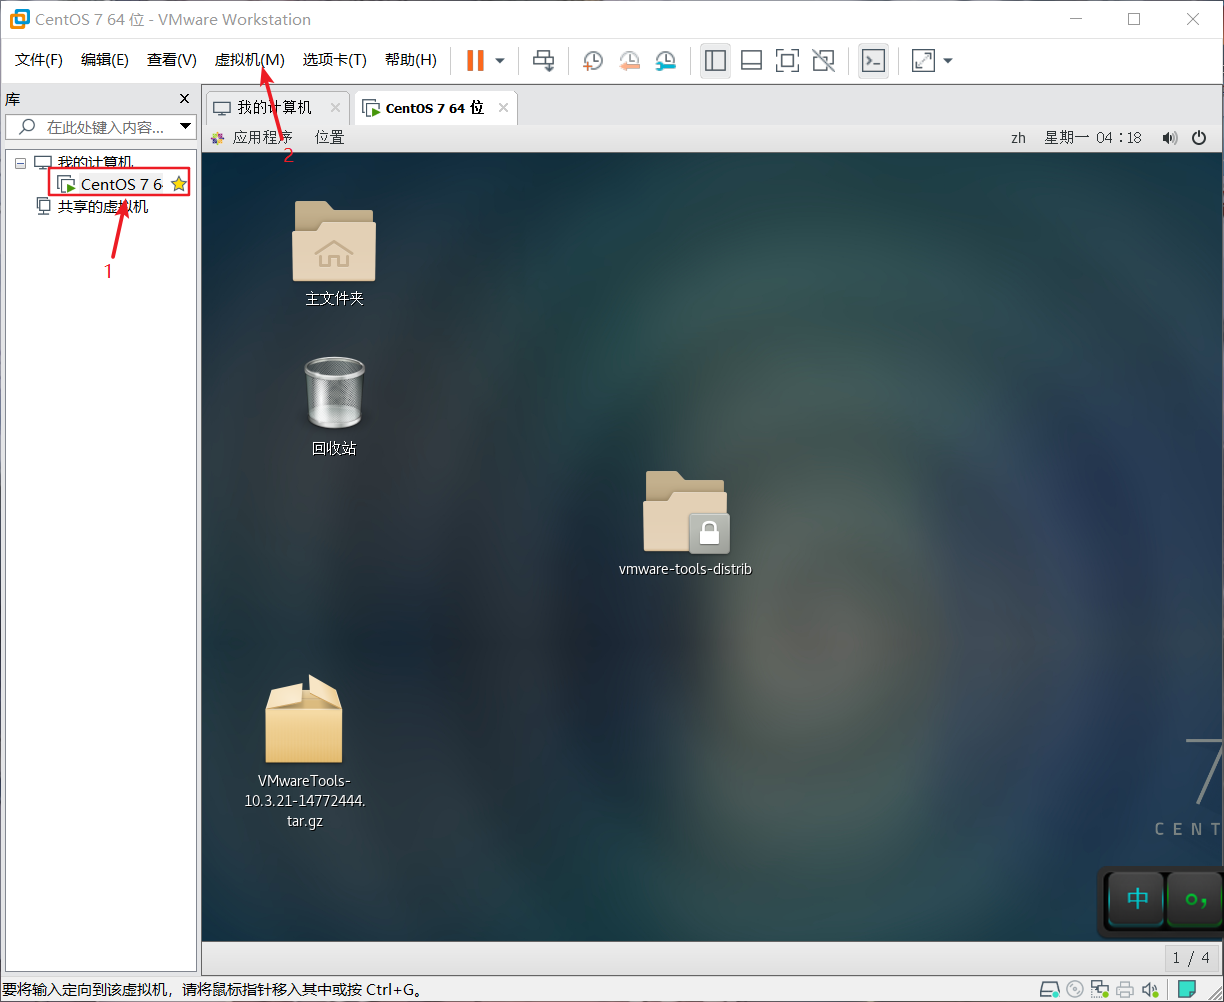
Task: Click the VMware Workstation title bar logo
Action: (19, 19)
